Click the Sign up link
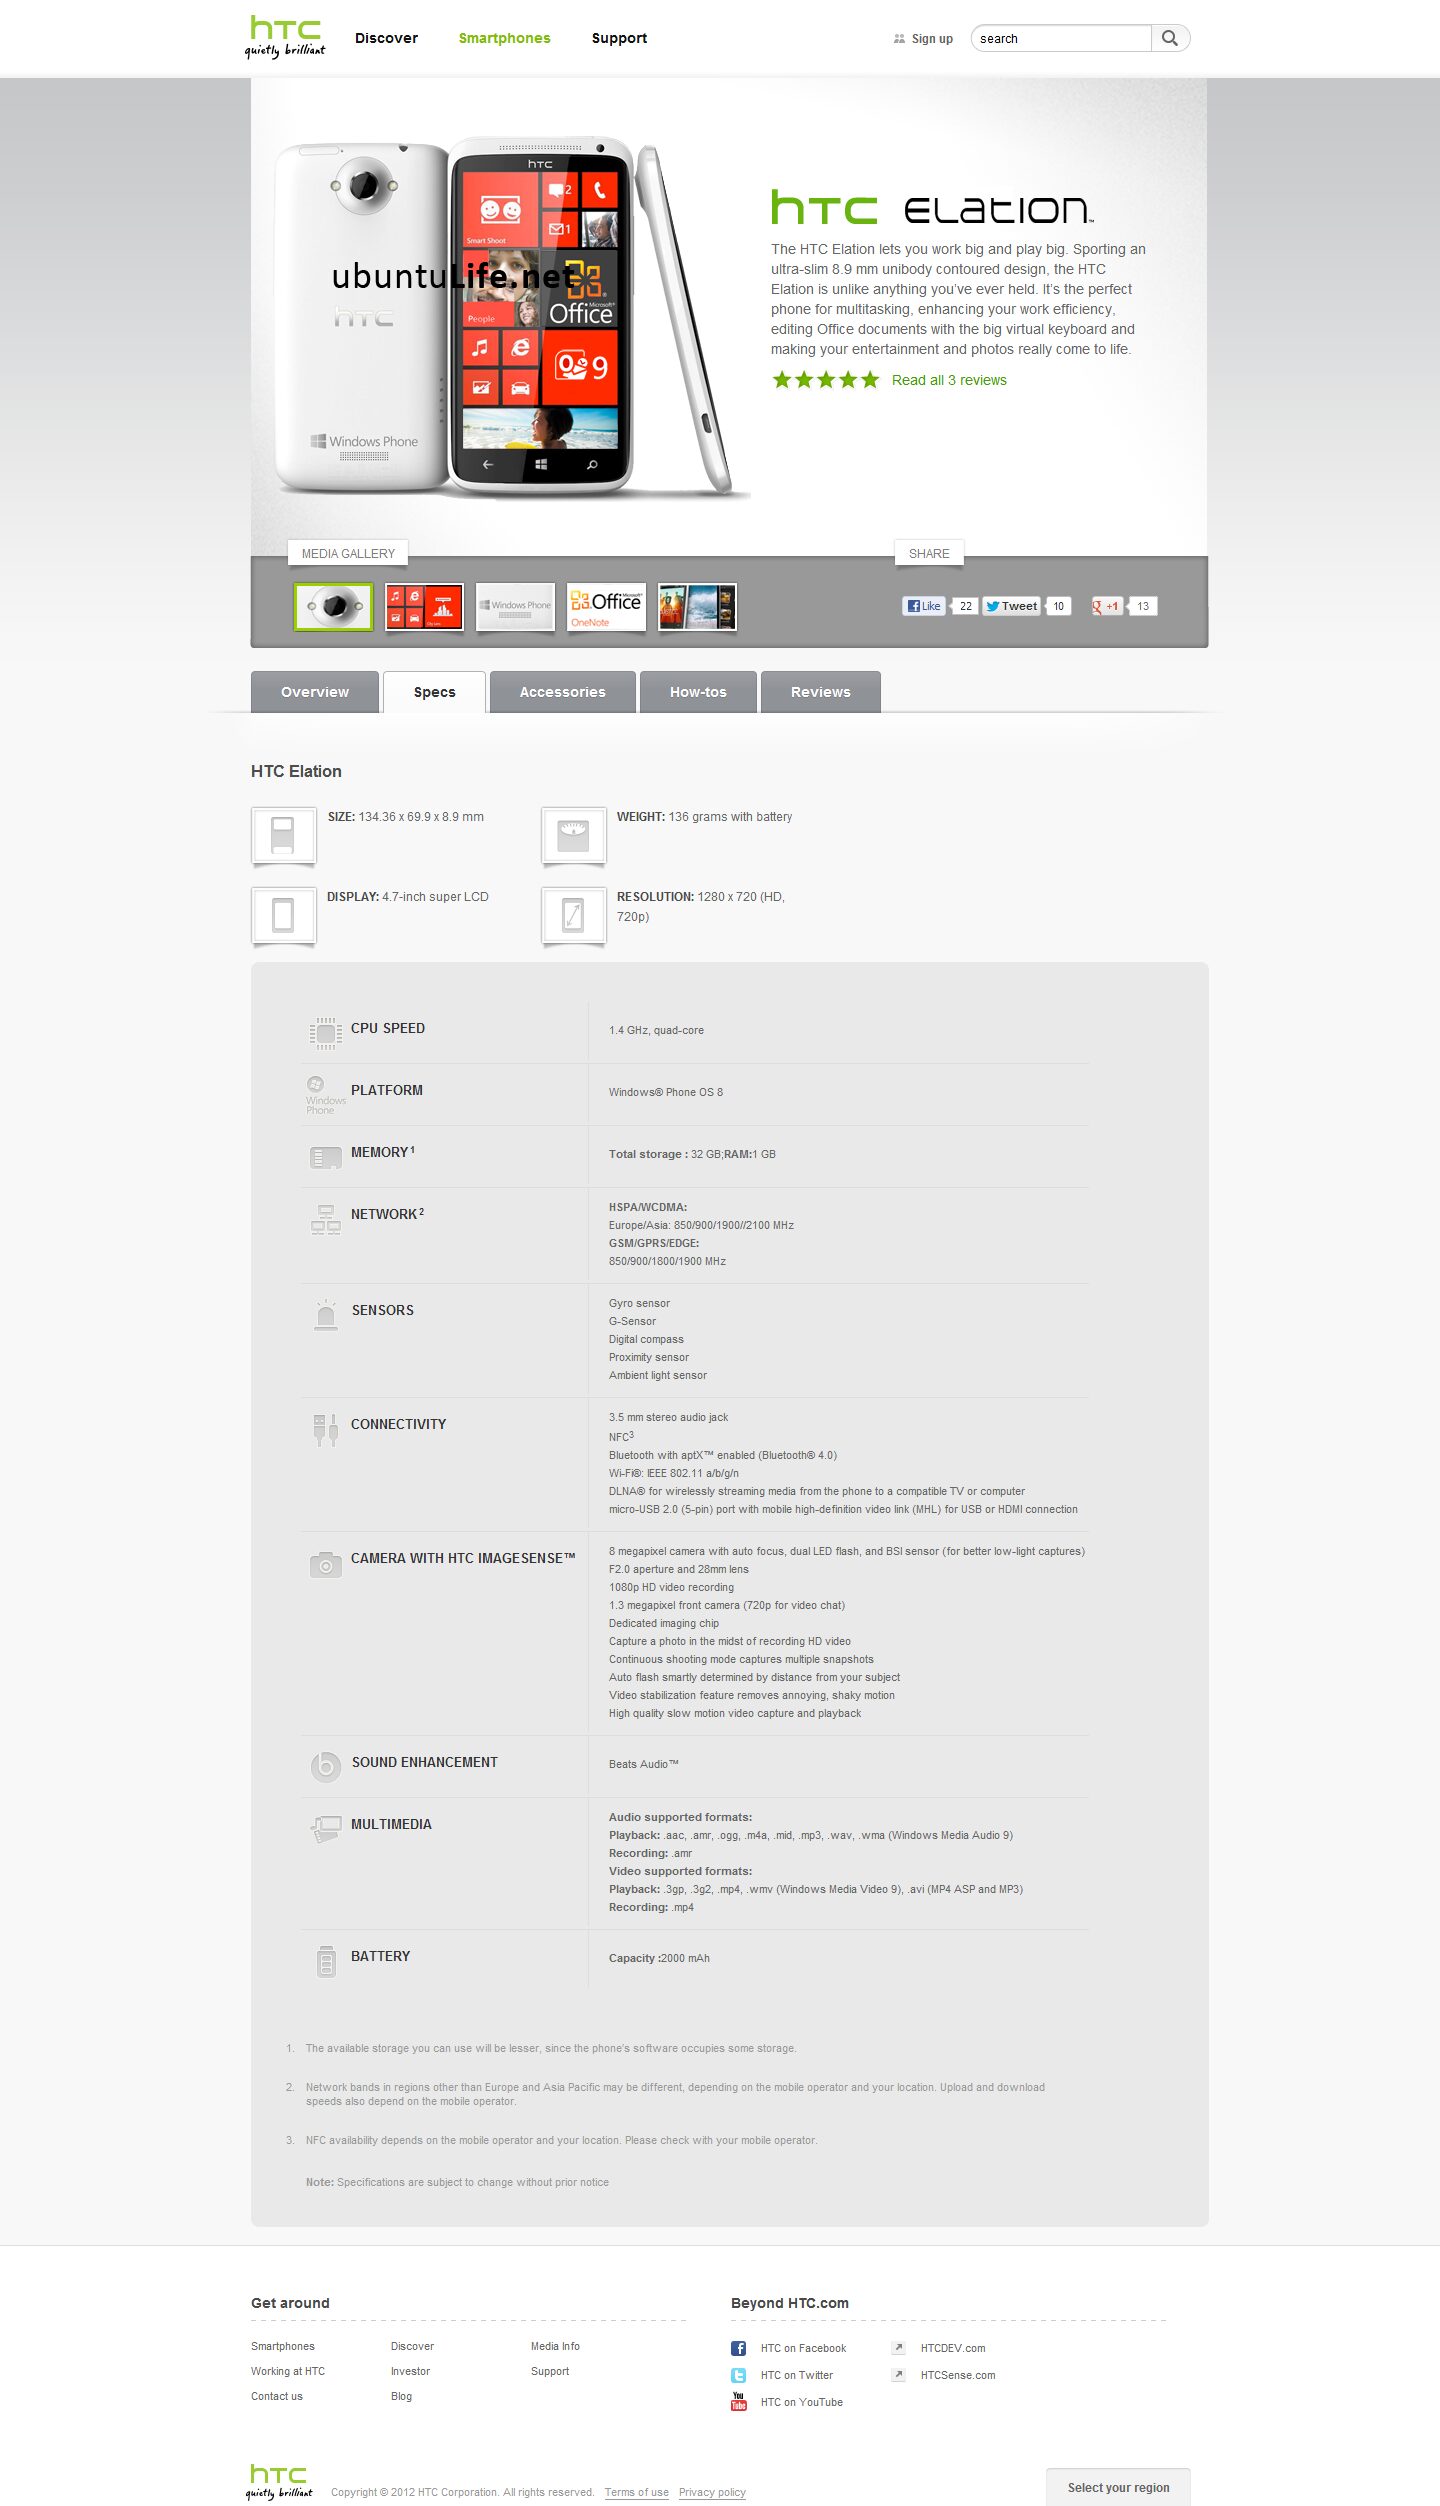Screen dimensions: 1440x2506 click(x=932, y=39)
